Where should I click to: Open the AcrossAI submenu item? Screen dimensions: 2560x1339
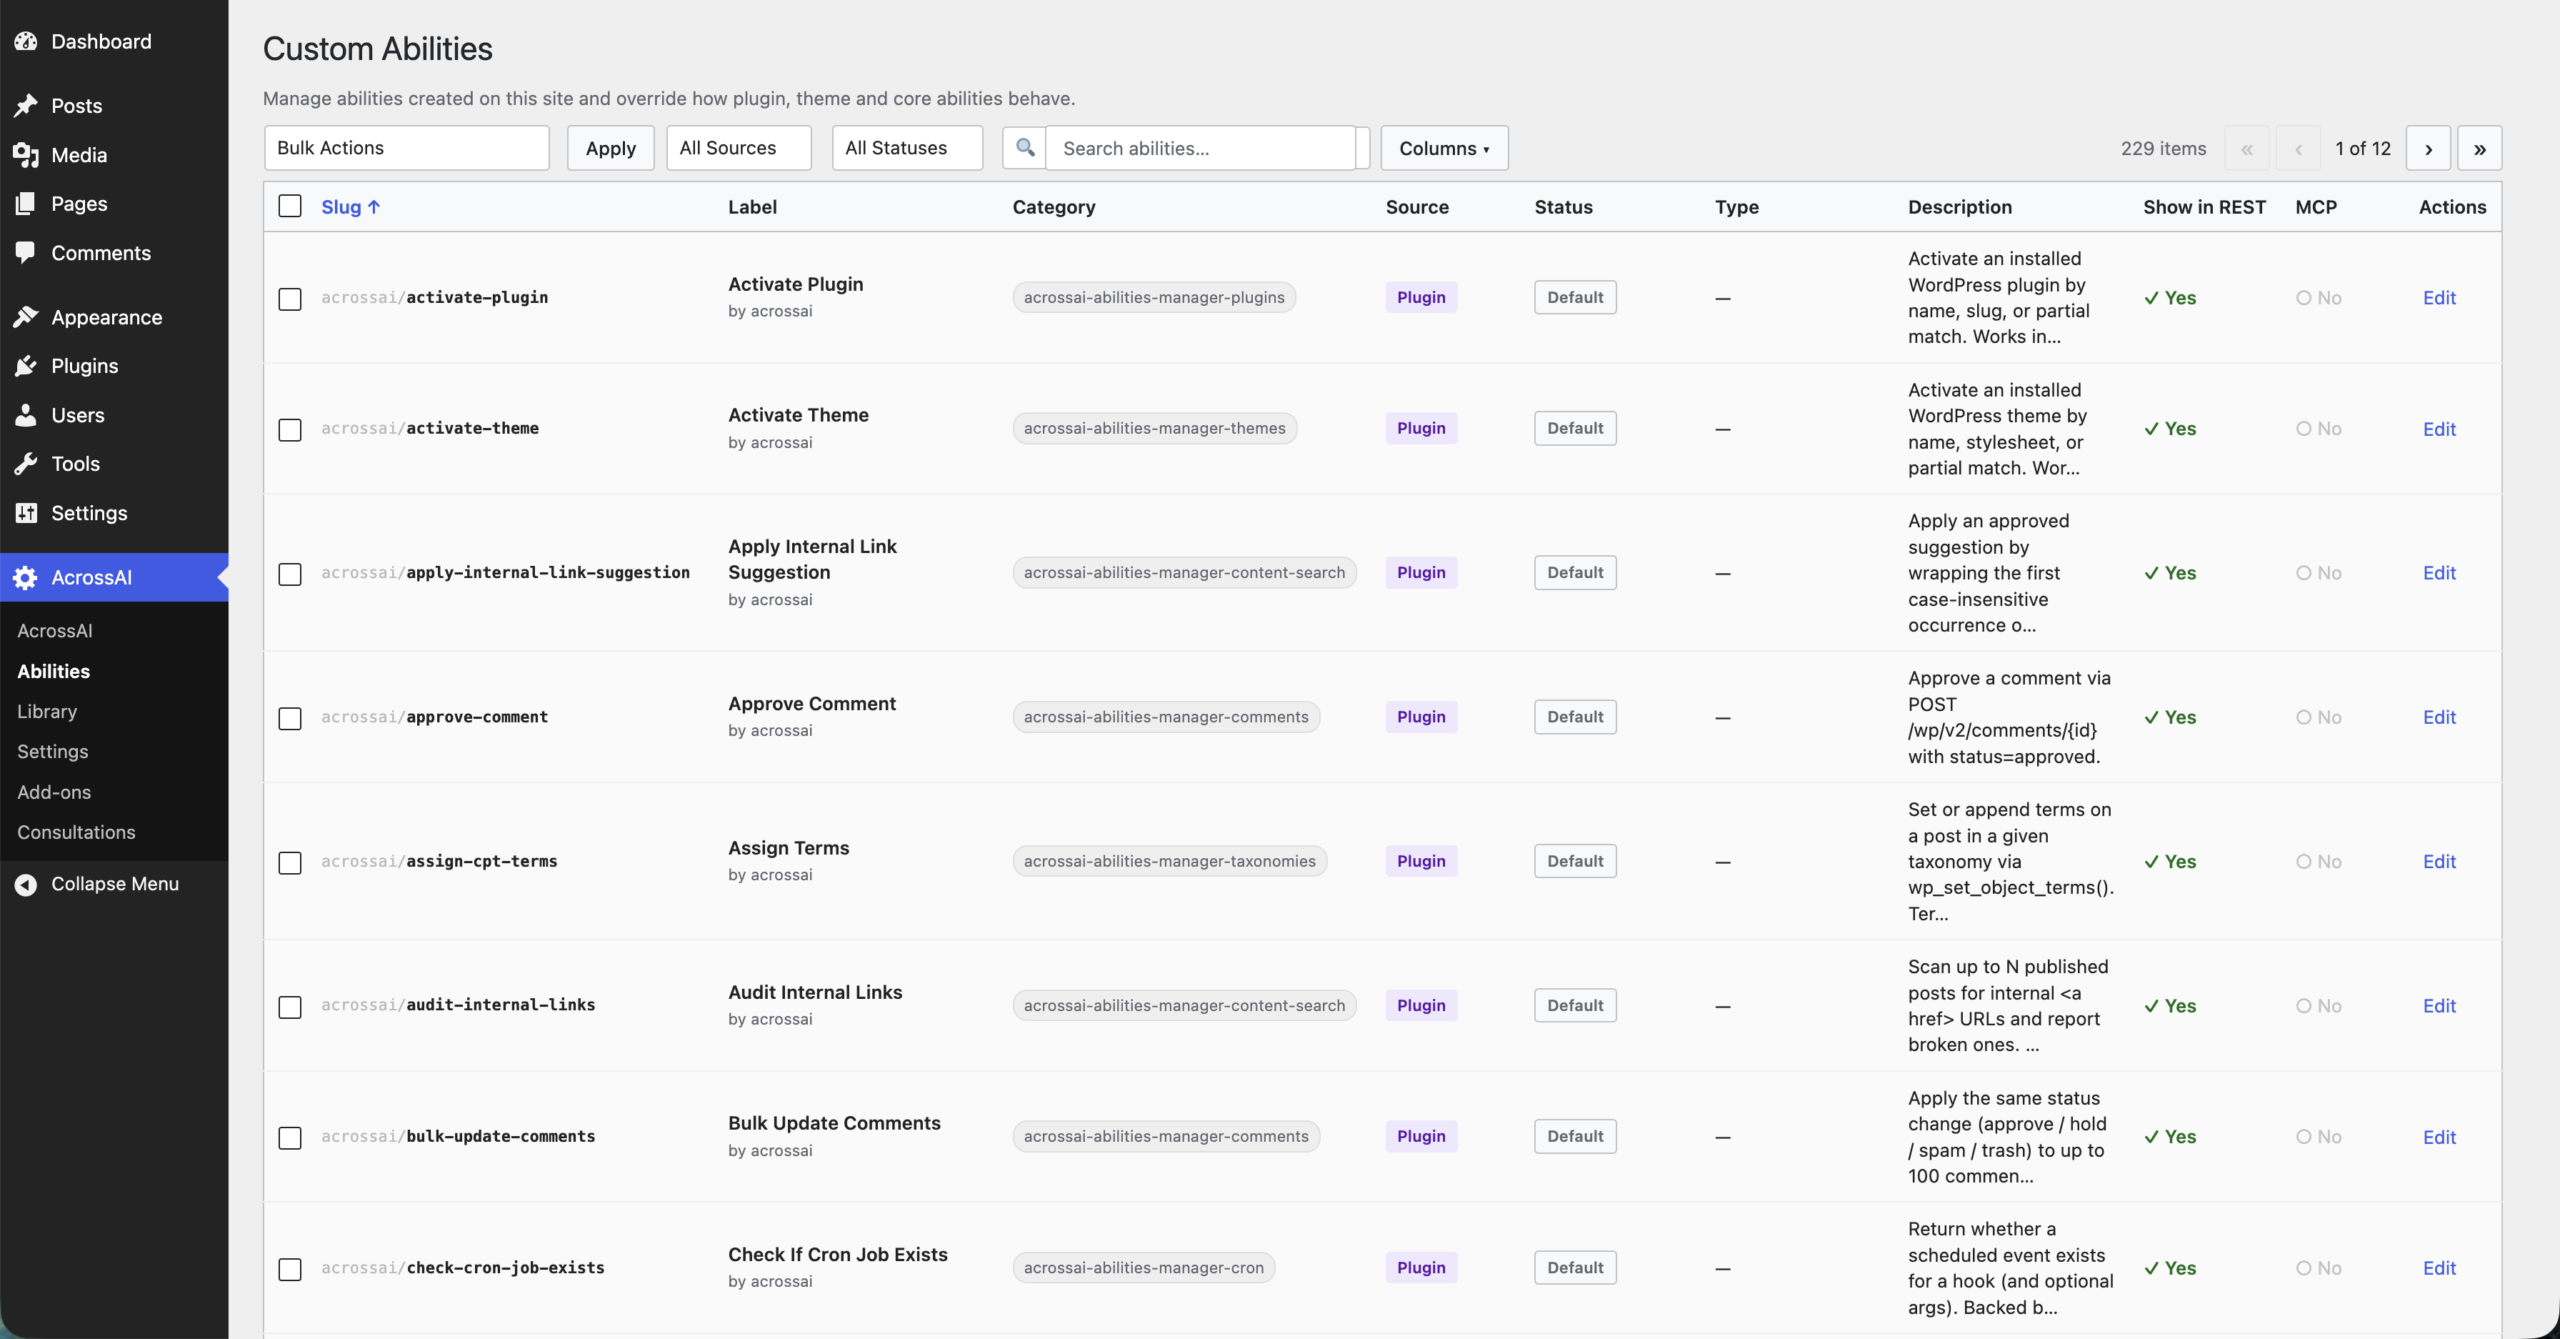(55, 631)
